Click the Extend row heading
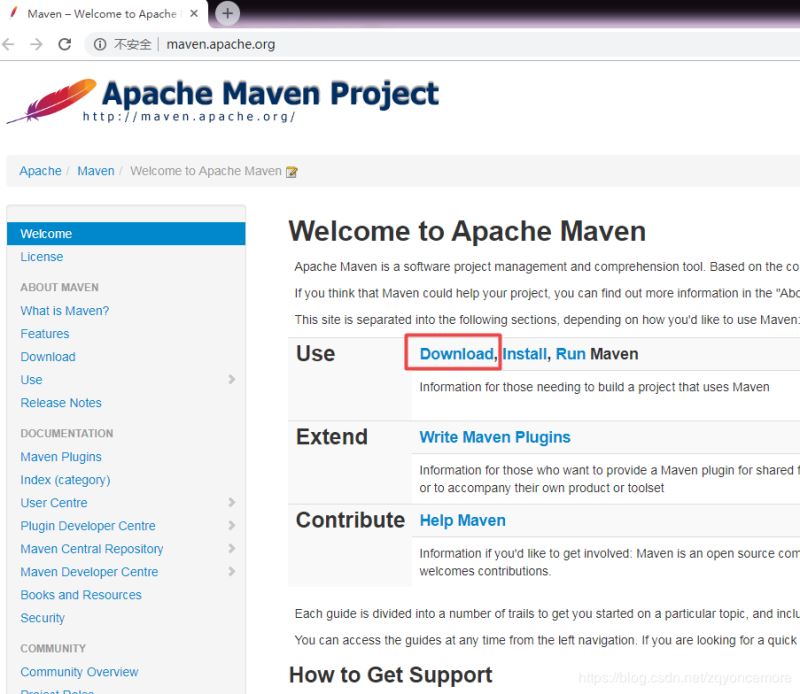The width and height of the screenshot is (800, 694). pyautogui.click(x=332, y=437)
